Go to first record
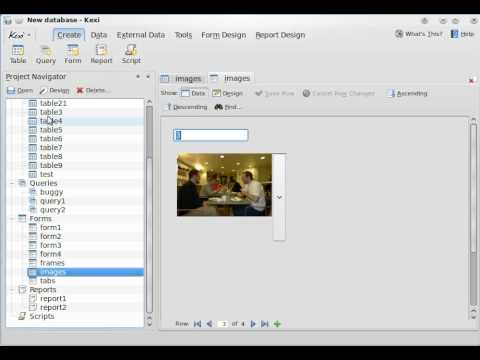This screenshot has width=480, height=360. pos(197,324)
